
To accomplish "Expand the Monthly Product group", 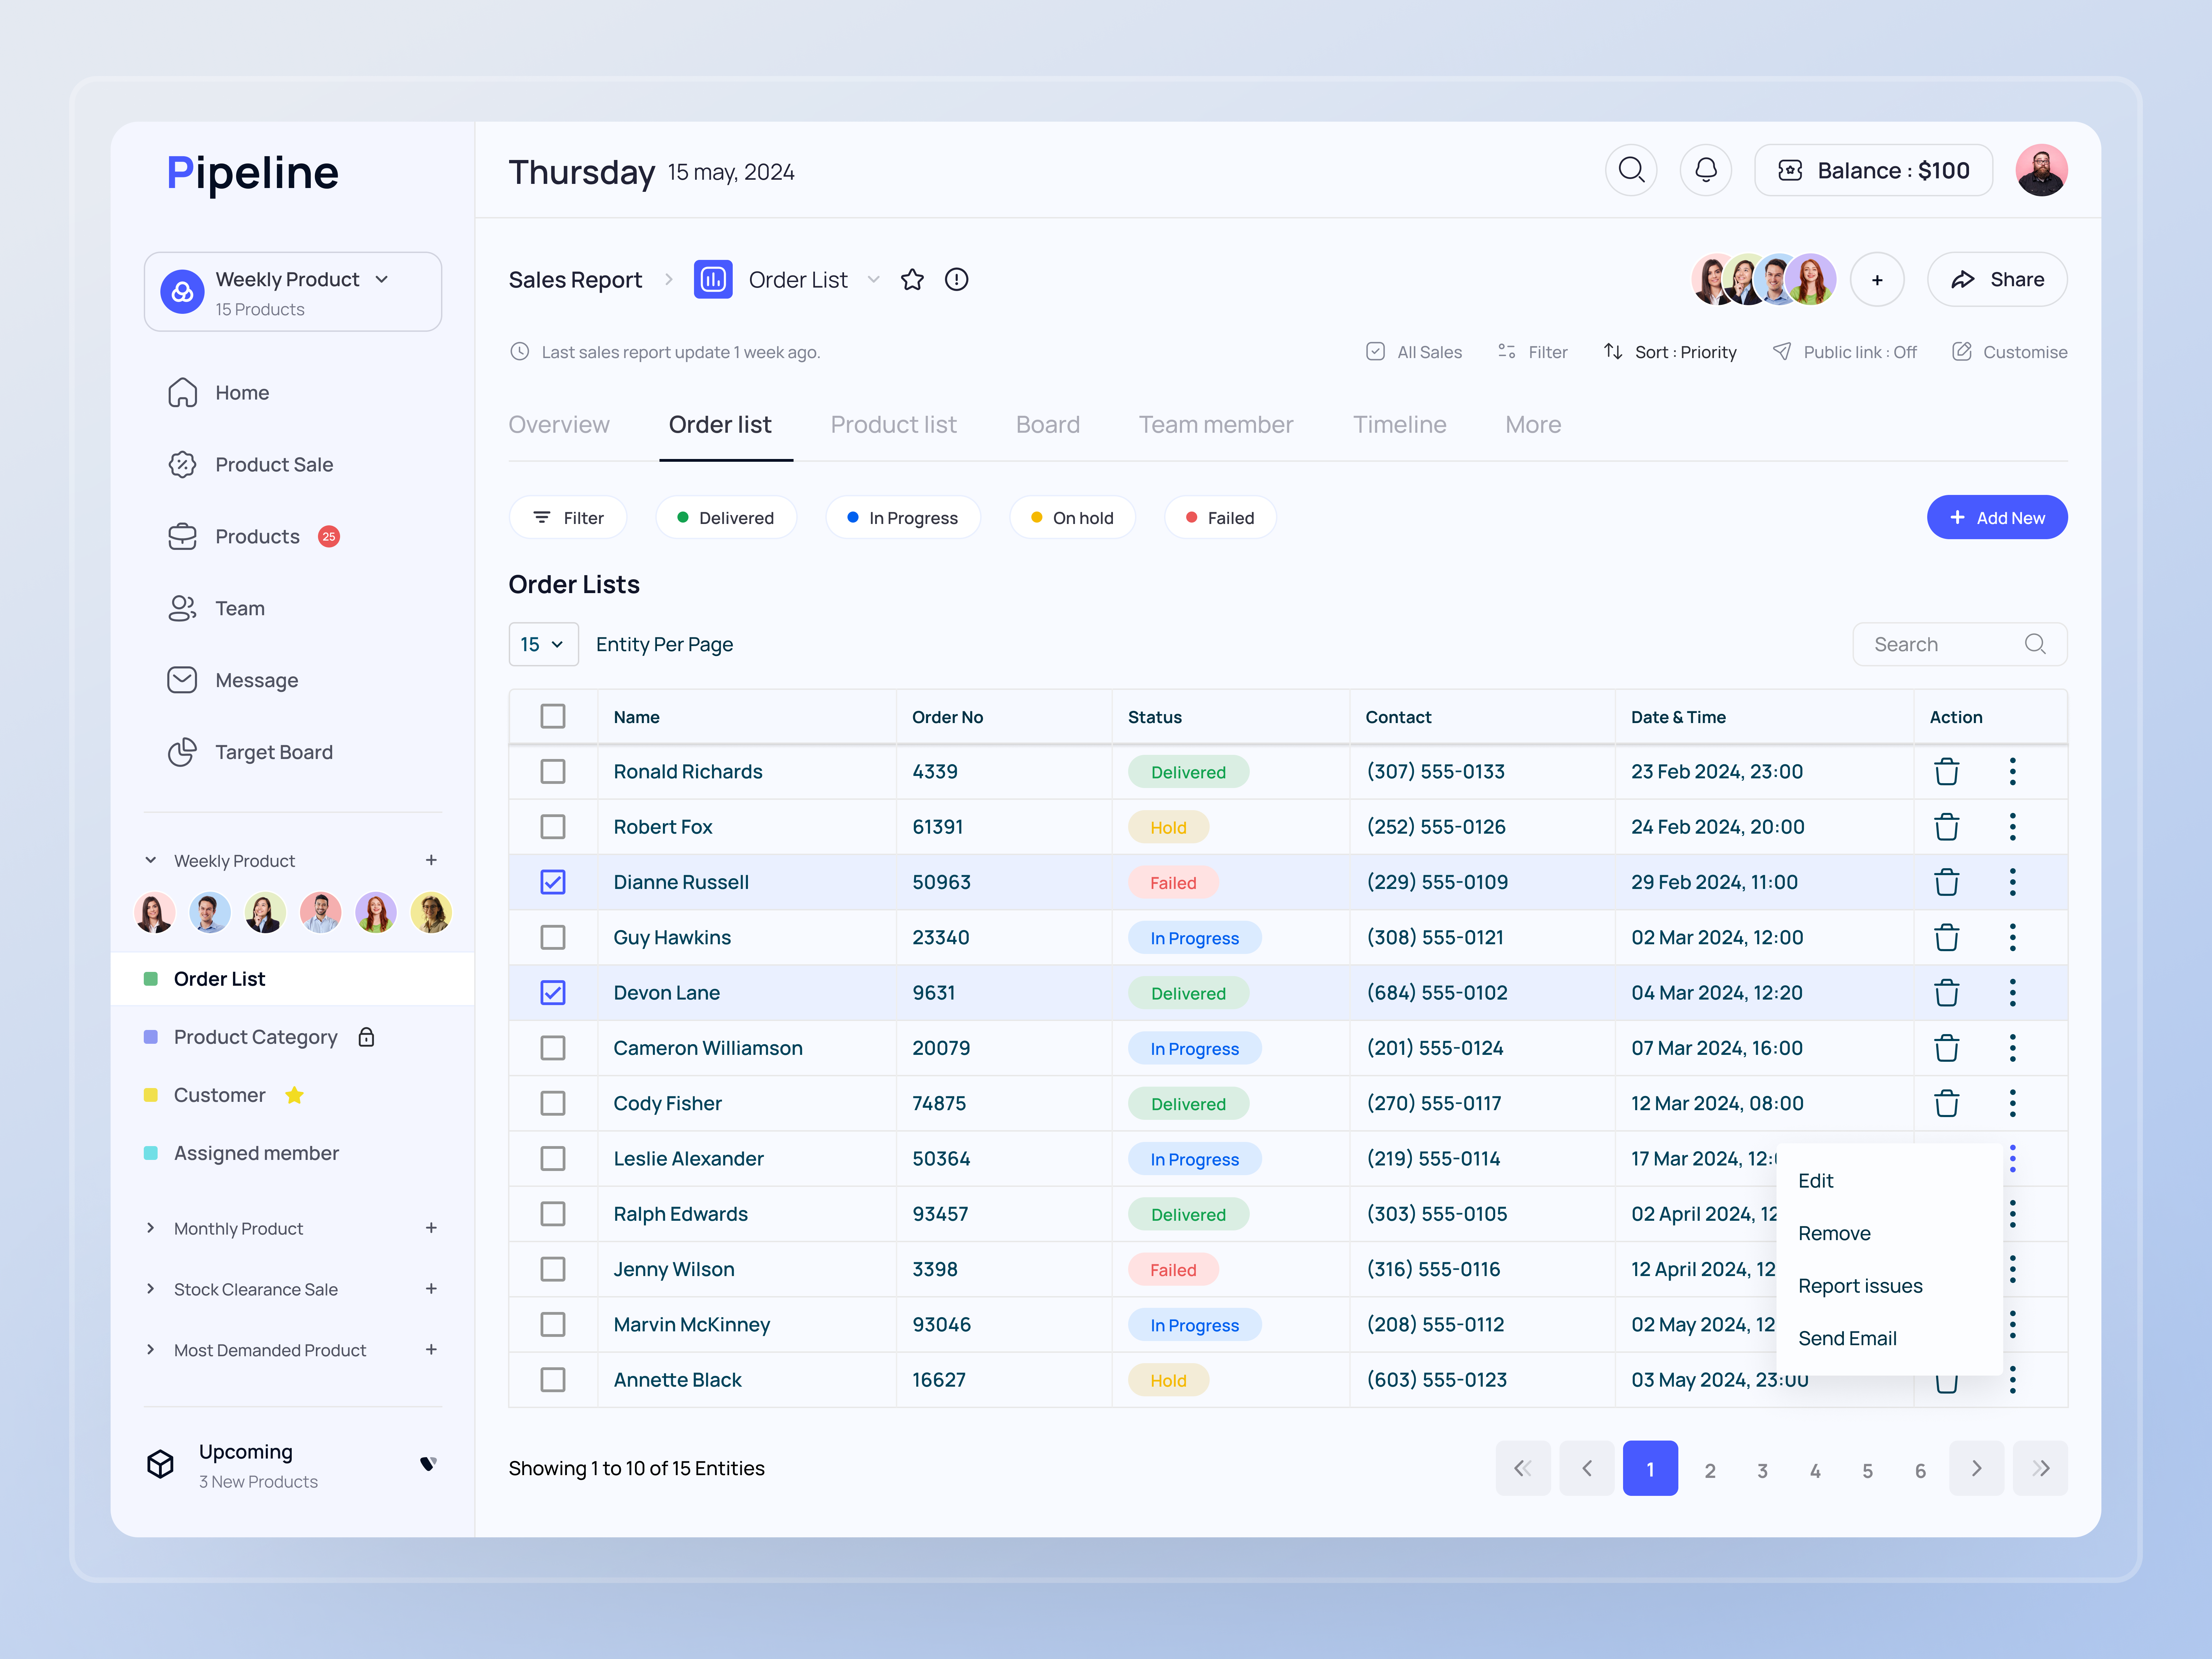I will (151, 1228).
